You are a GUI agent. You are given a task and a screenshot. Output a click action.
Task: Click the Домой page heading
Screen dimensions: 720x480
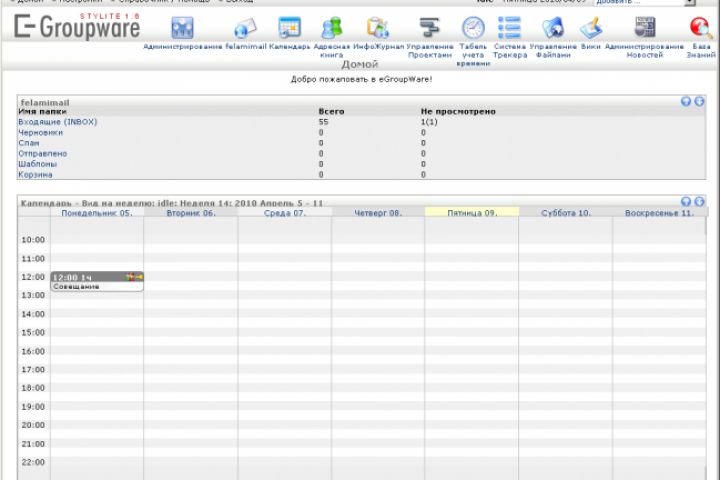pos(360,64)
